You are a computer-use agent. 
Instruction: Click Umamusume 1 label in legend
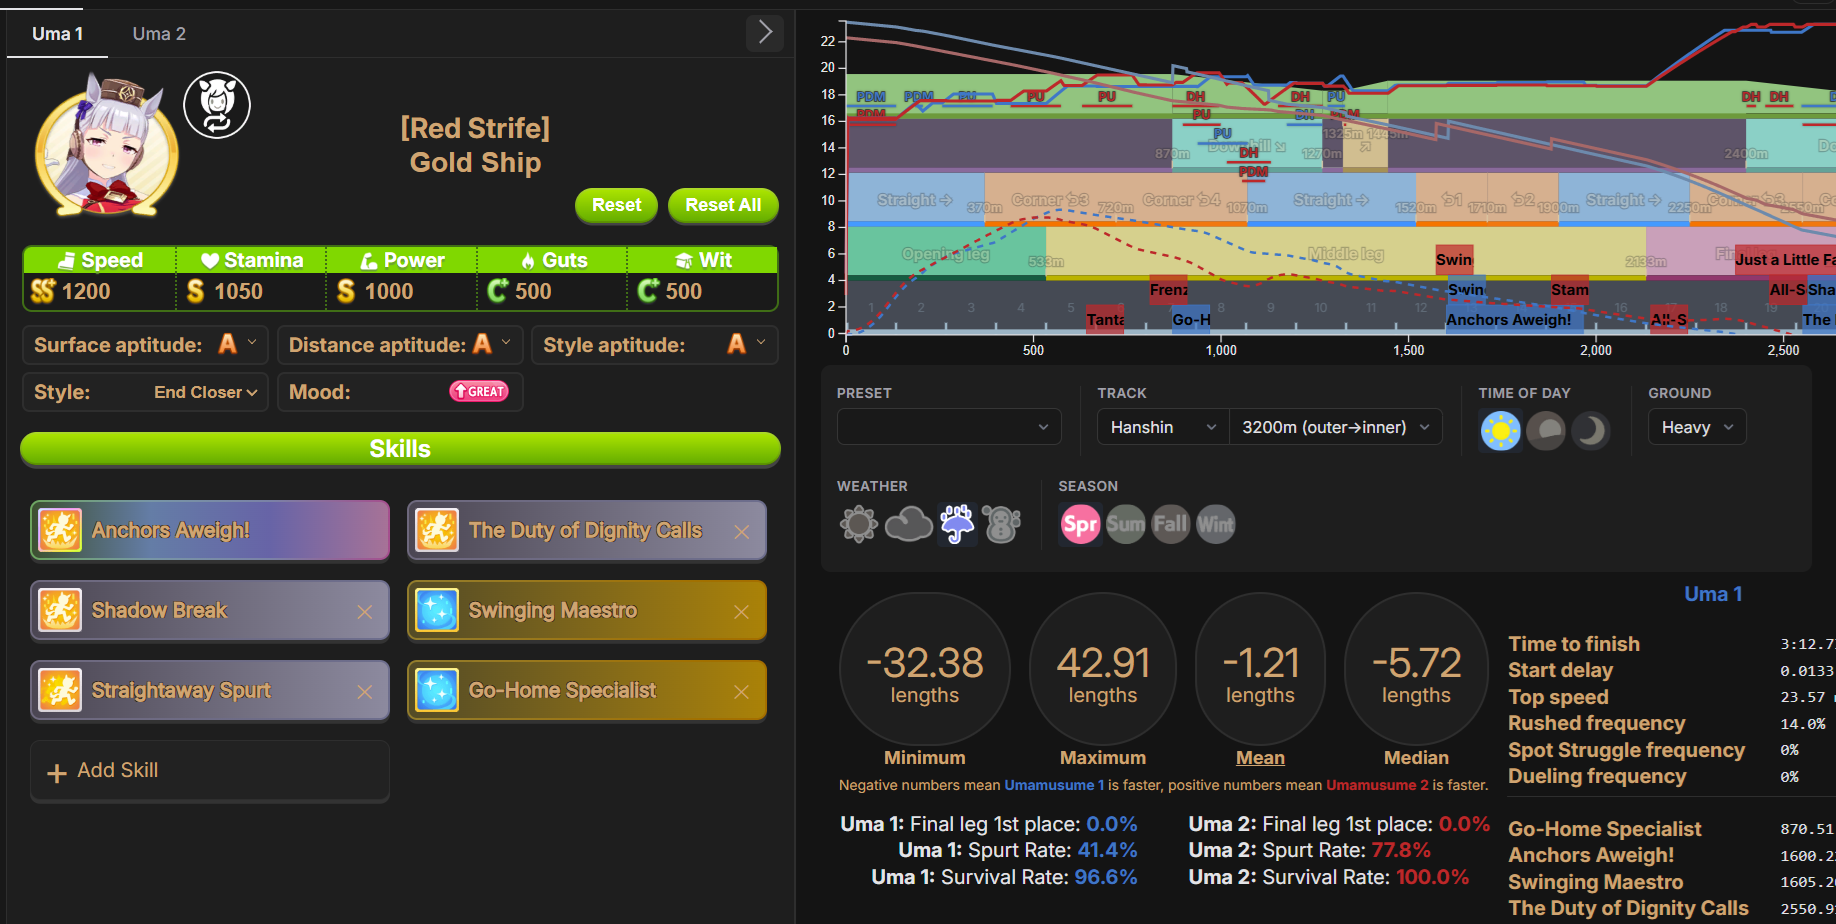click(1054, 785)
